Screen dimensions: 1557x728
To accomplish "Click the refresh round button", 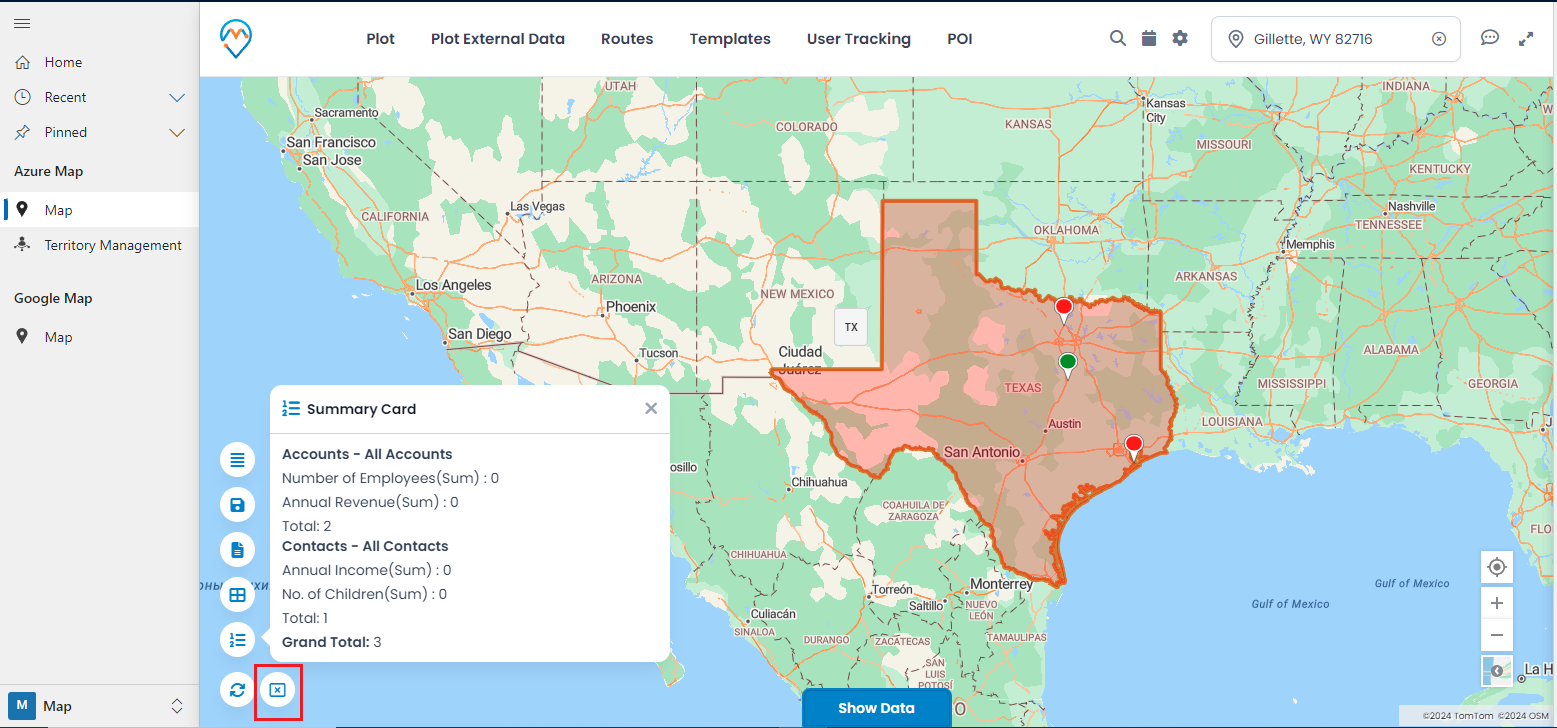I will (238, 690).
